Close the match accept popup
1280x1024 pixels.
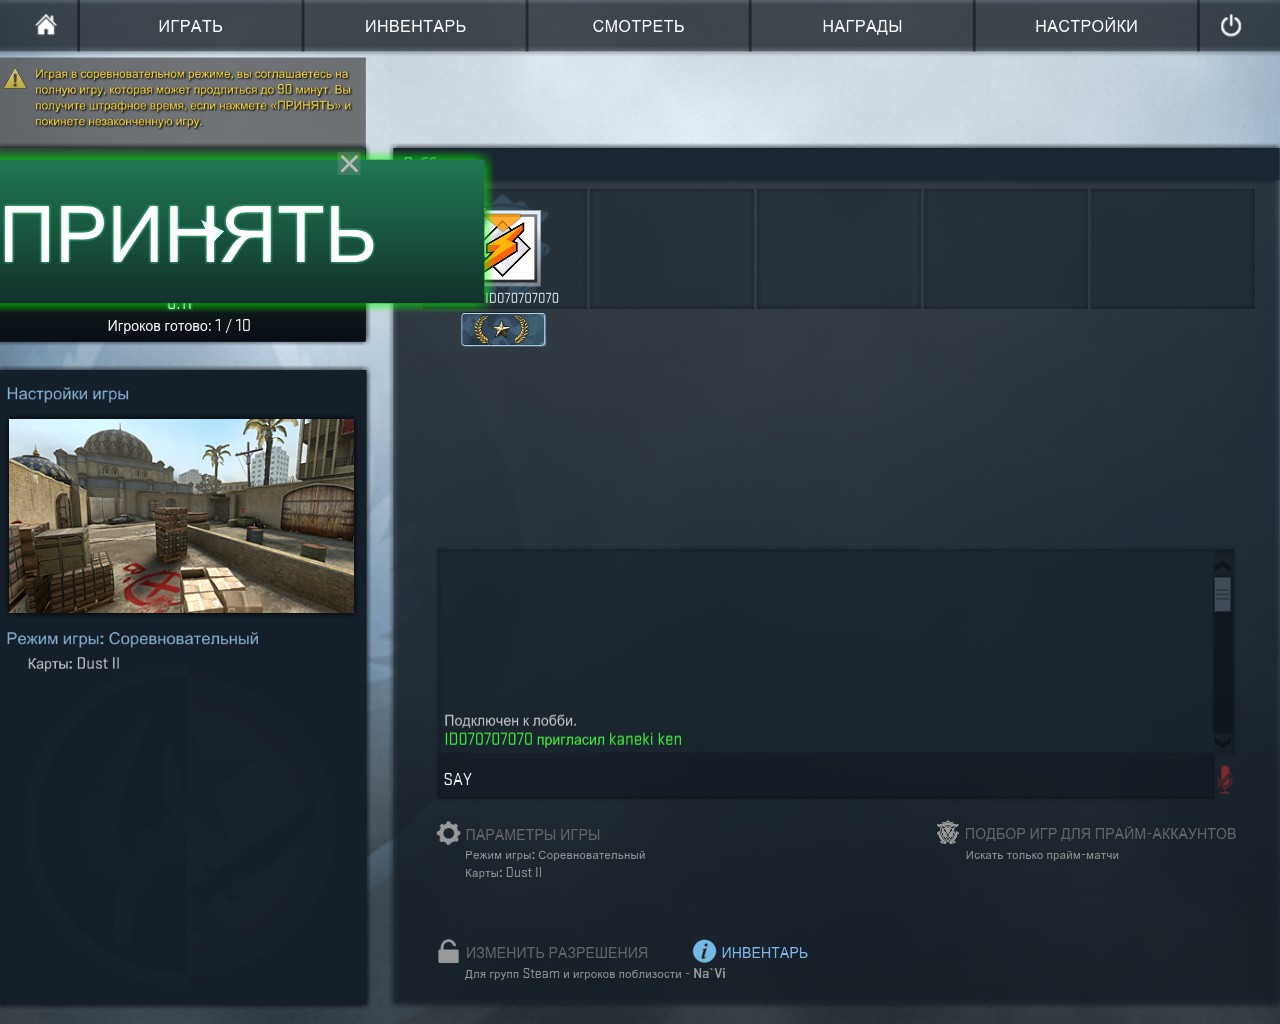[349, 164]
